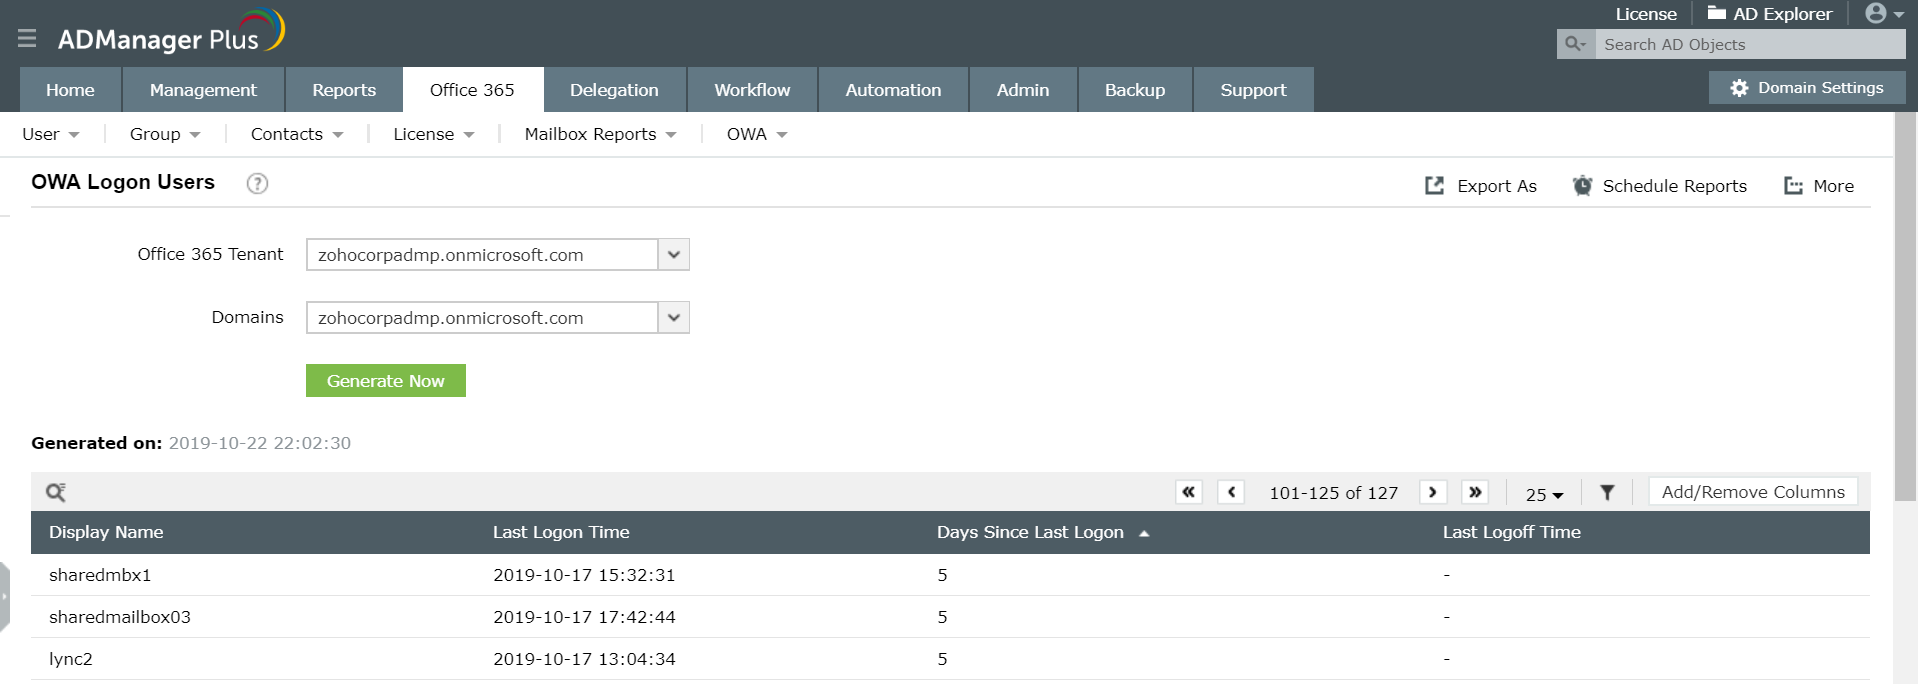Click the generated timestamp 2019-10-22 22:02:30

[x=260, y=443]
